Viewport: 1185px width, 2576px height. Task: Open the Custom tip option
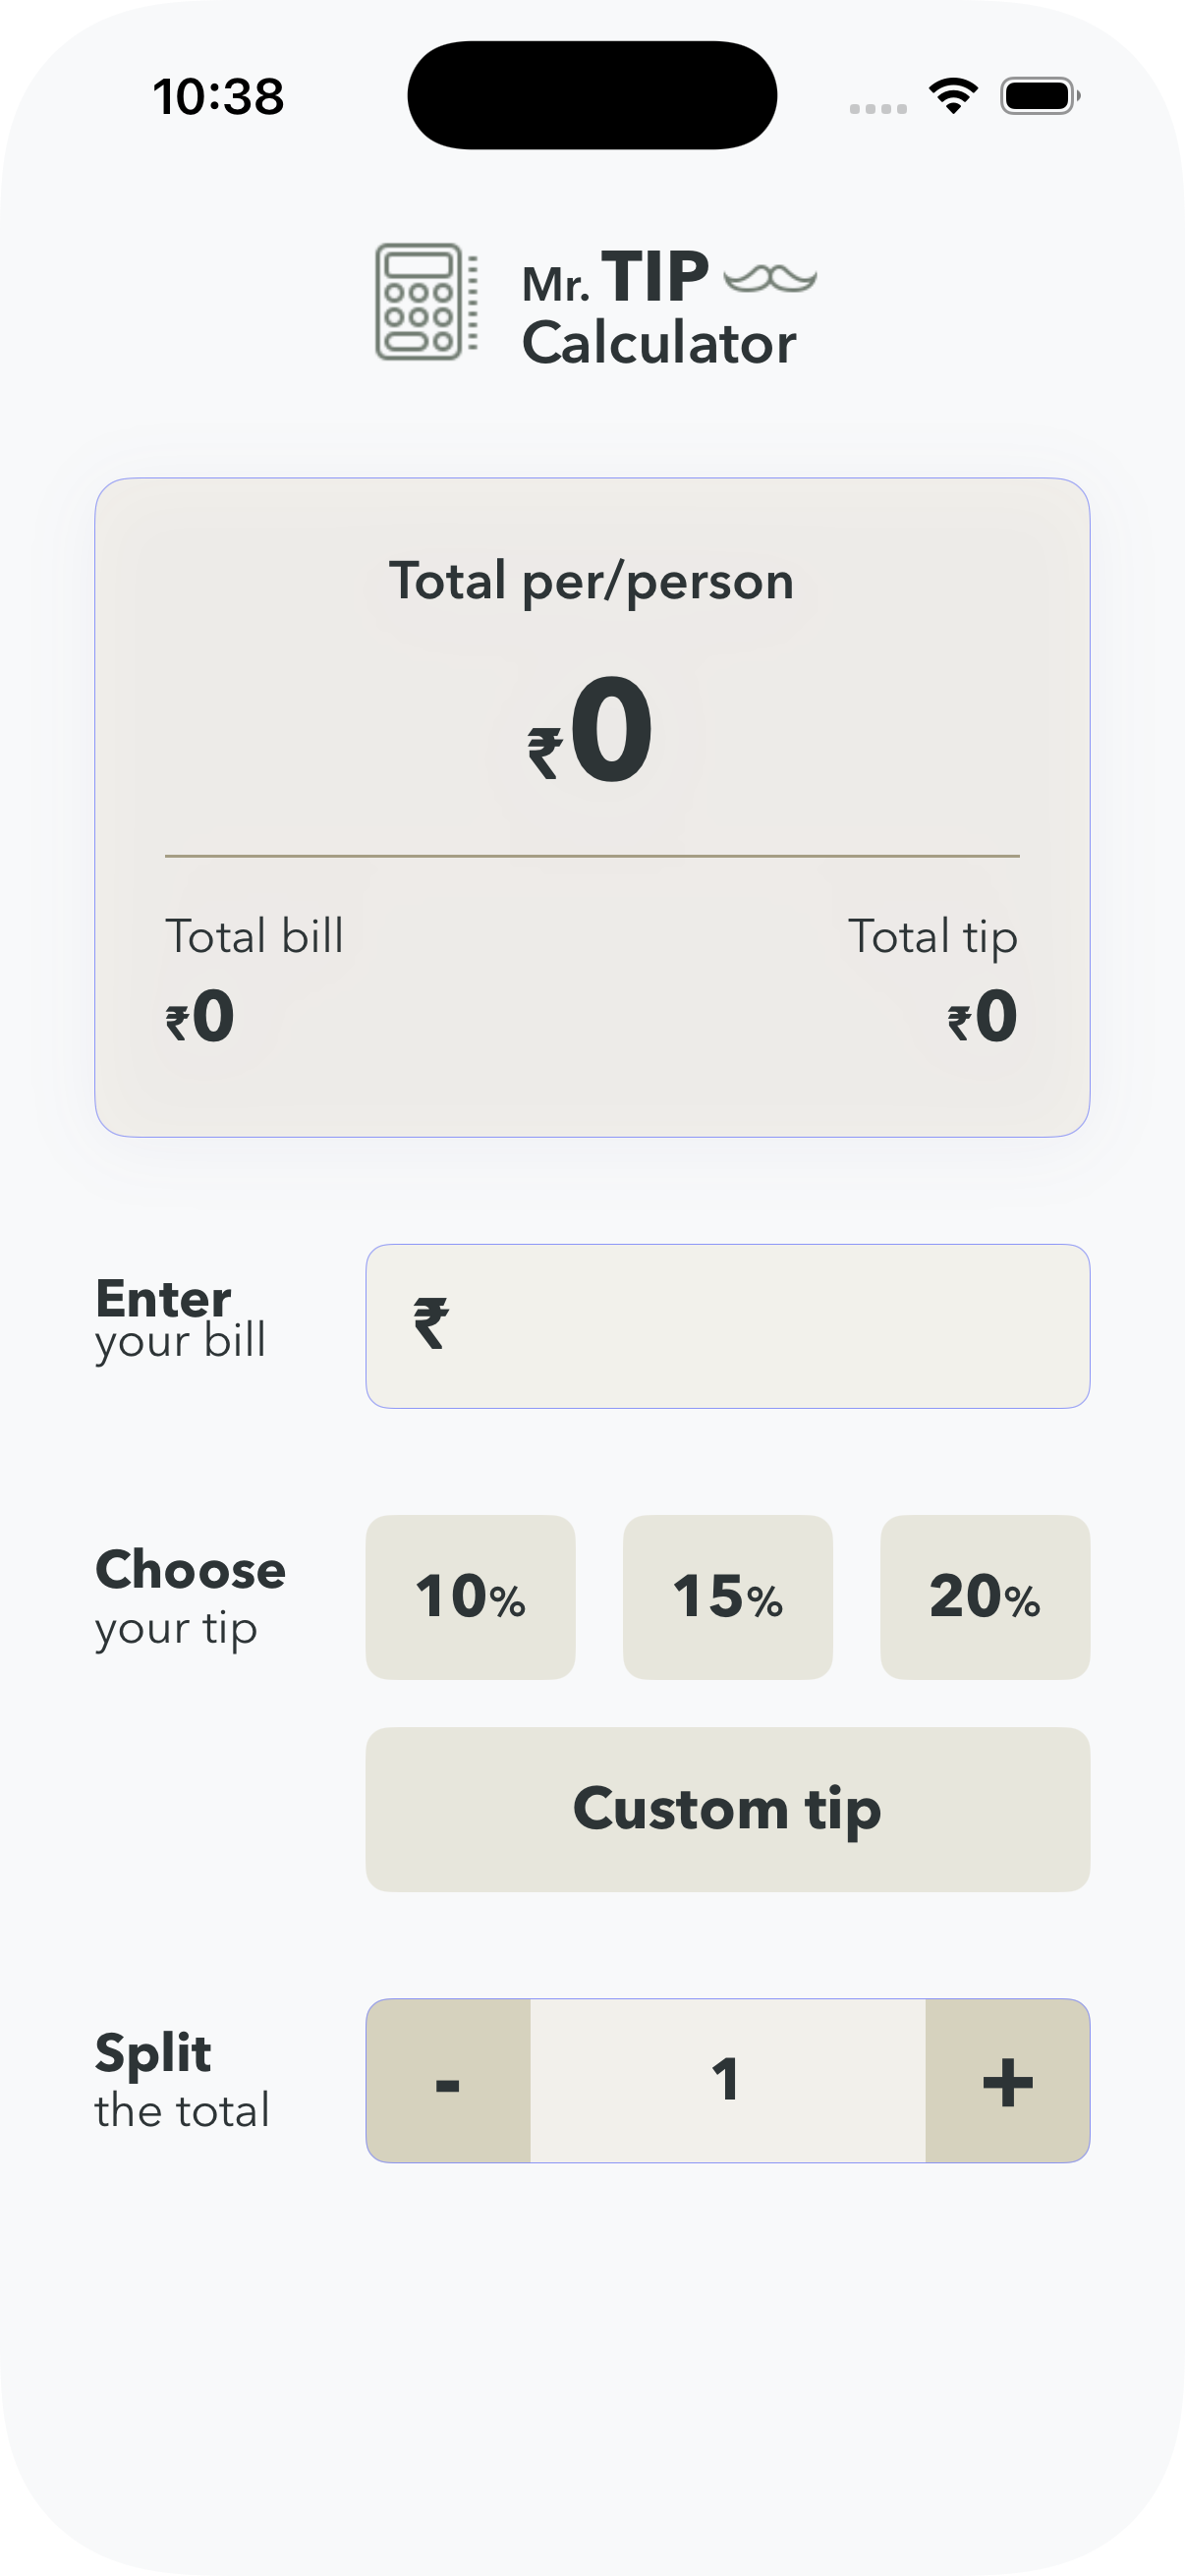727,1809
